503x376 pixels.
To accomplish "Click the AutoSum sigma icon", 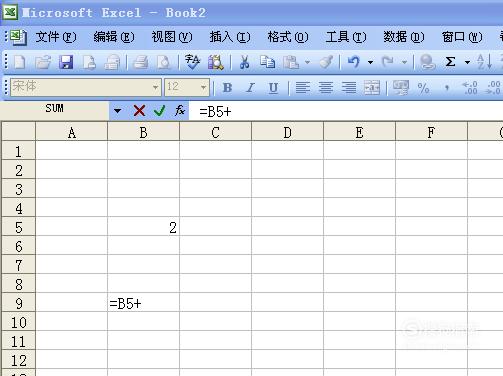I will tap(450, 62).
